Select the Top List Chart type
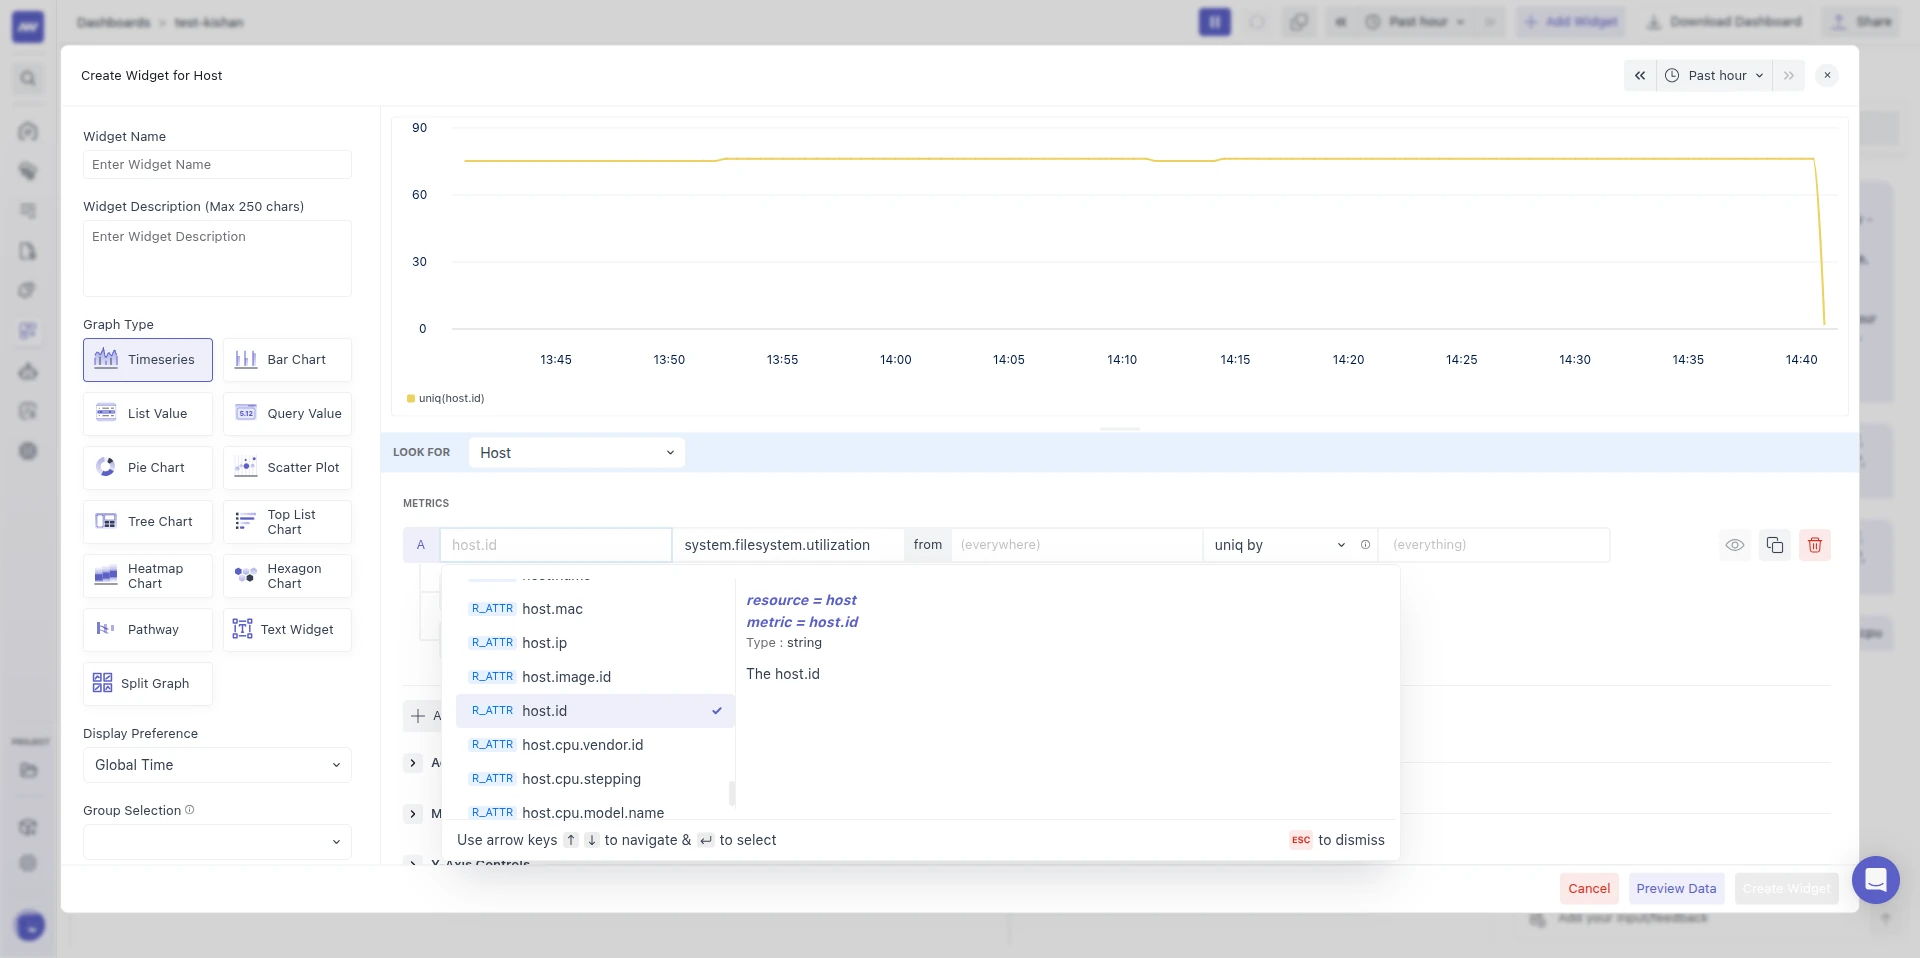1920x958 pixels. coord(287,522)
